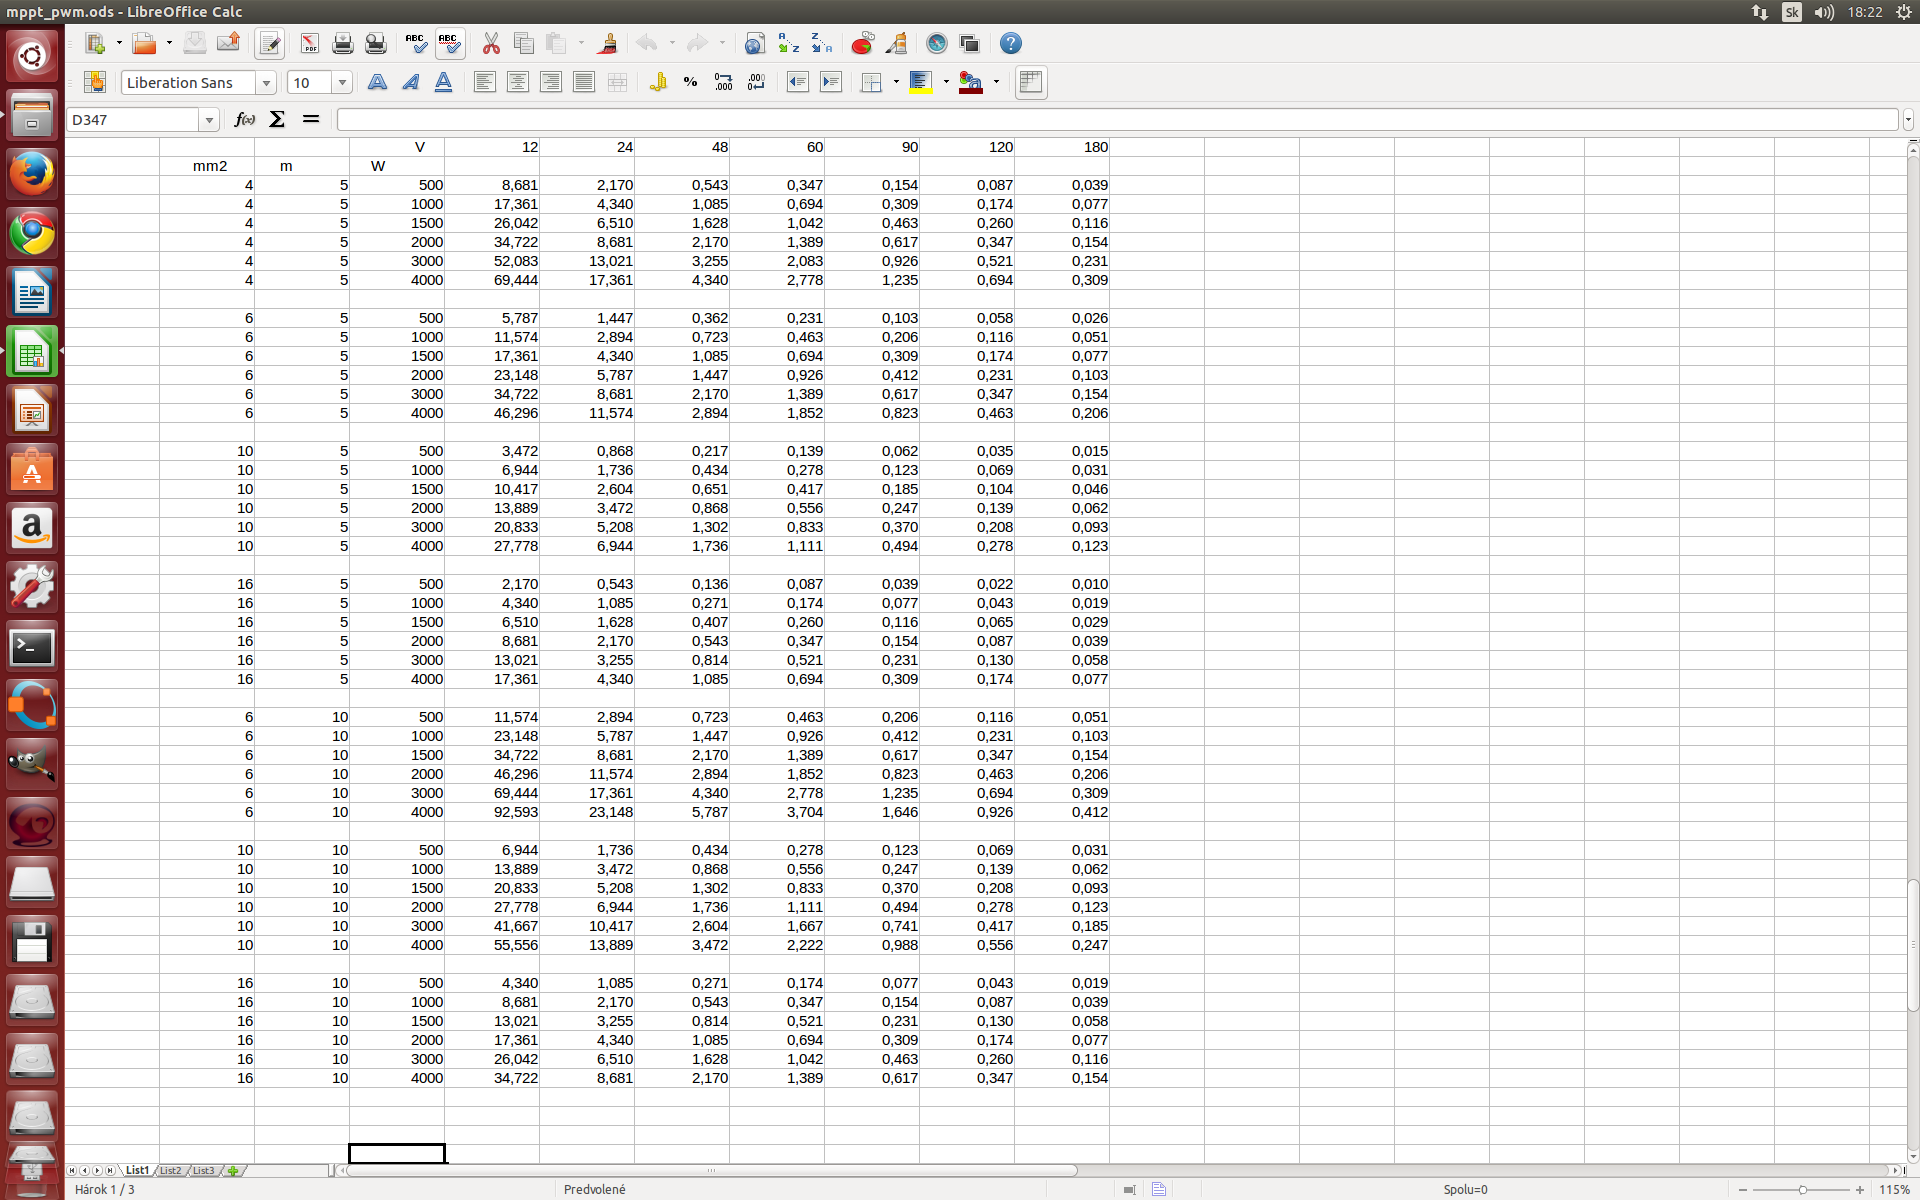Viewport: 1920px width, 1200px height.
Task: Switch to the List3 sheet tab
Action: 203,1170
